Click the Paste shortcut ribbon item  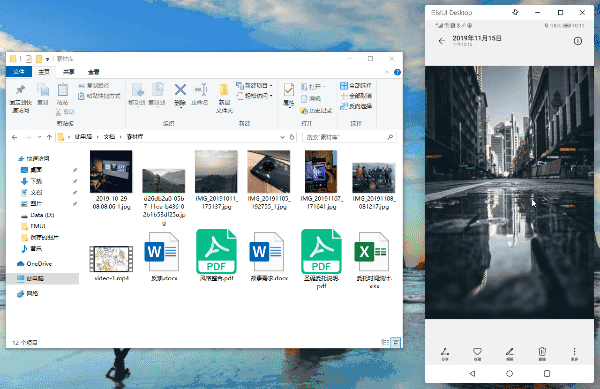(99, 96)
